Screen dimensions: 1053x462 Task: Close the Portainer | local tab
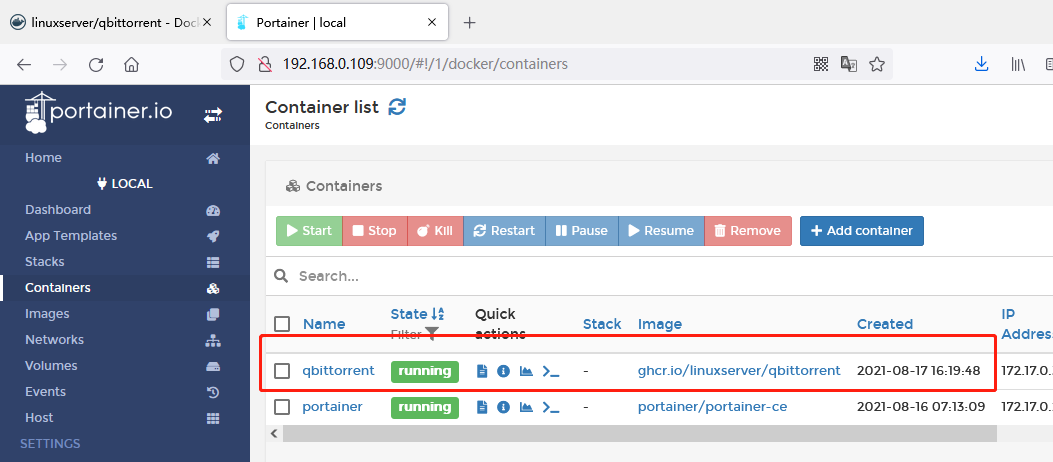(x=432, y=22)
